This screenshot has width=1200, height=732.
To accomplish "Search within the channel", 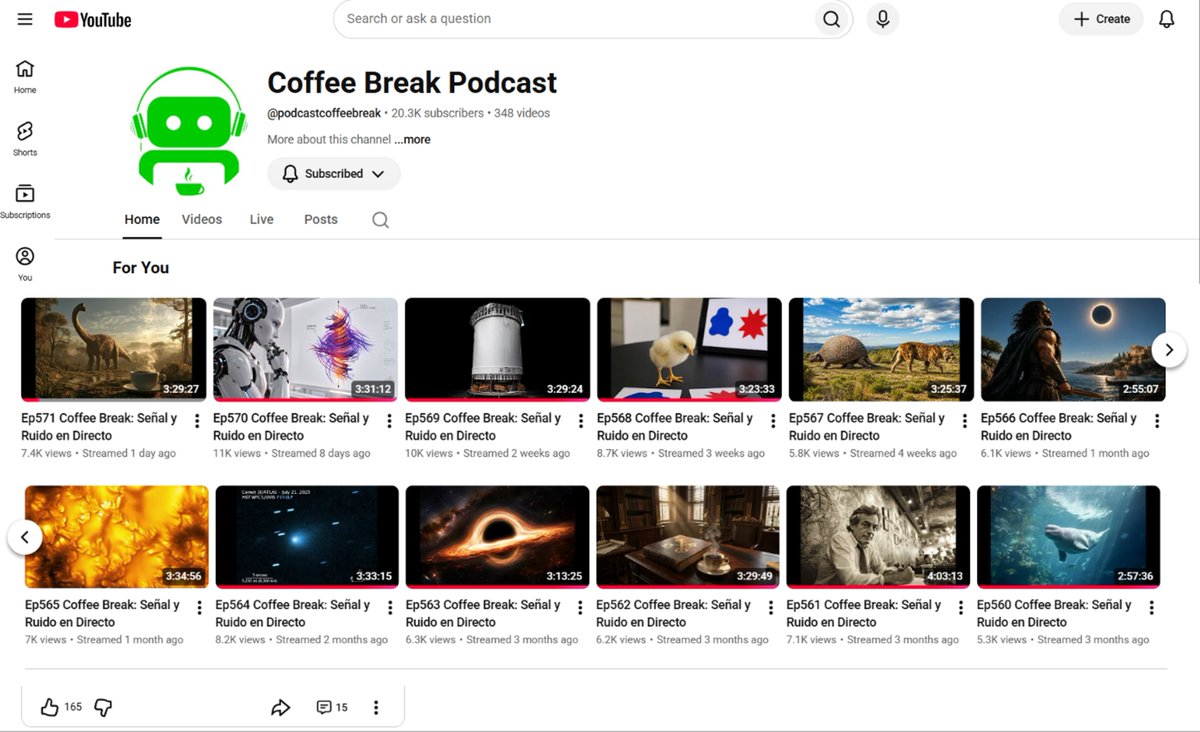I will point(380,220).
